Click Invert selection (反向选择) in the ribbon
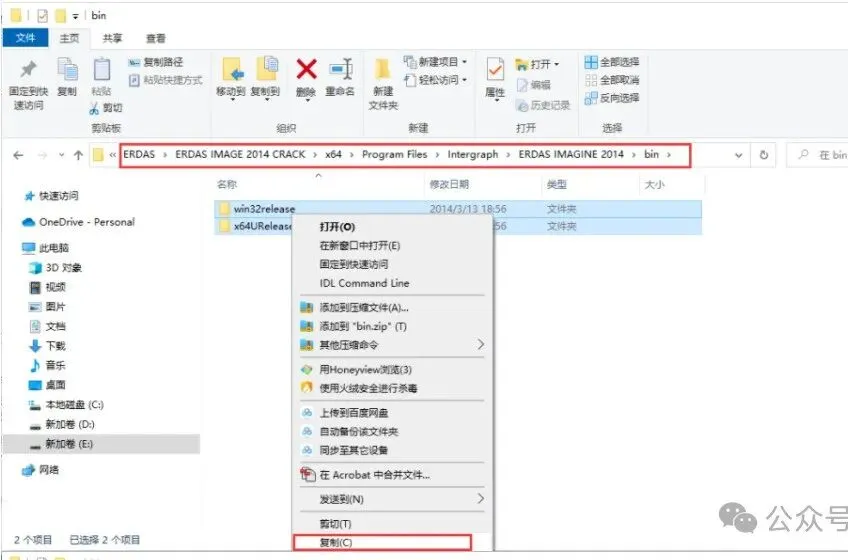This screenshot has width=848, height=560. click(612, 98)
